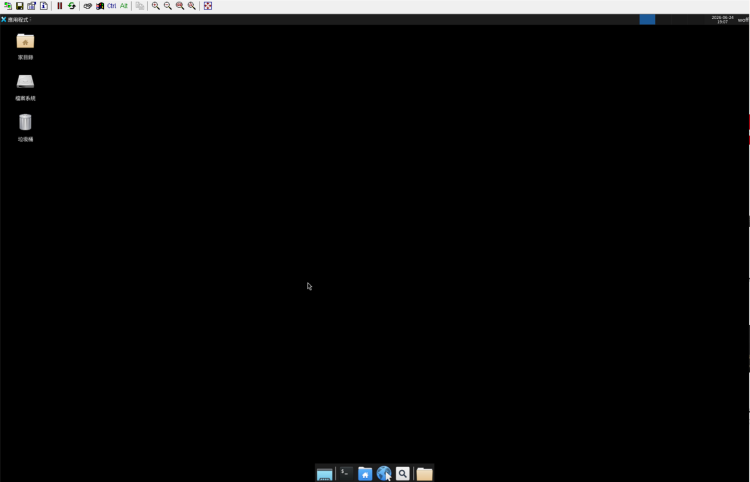Send Ctrl+Alt+Del using the keys icon

tap(88, 6)
